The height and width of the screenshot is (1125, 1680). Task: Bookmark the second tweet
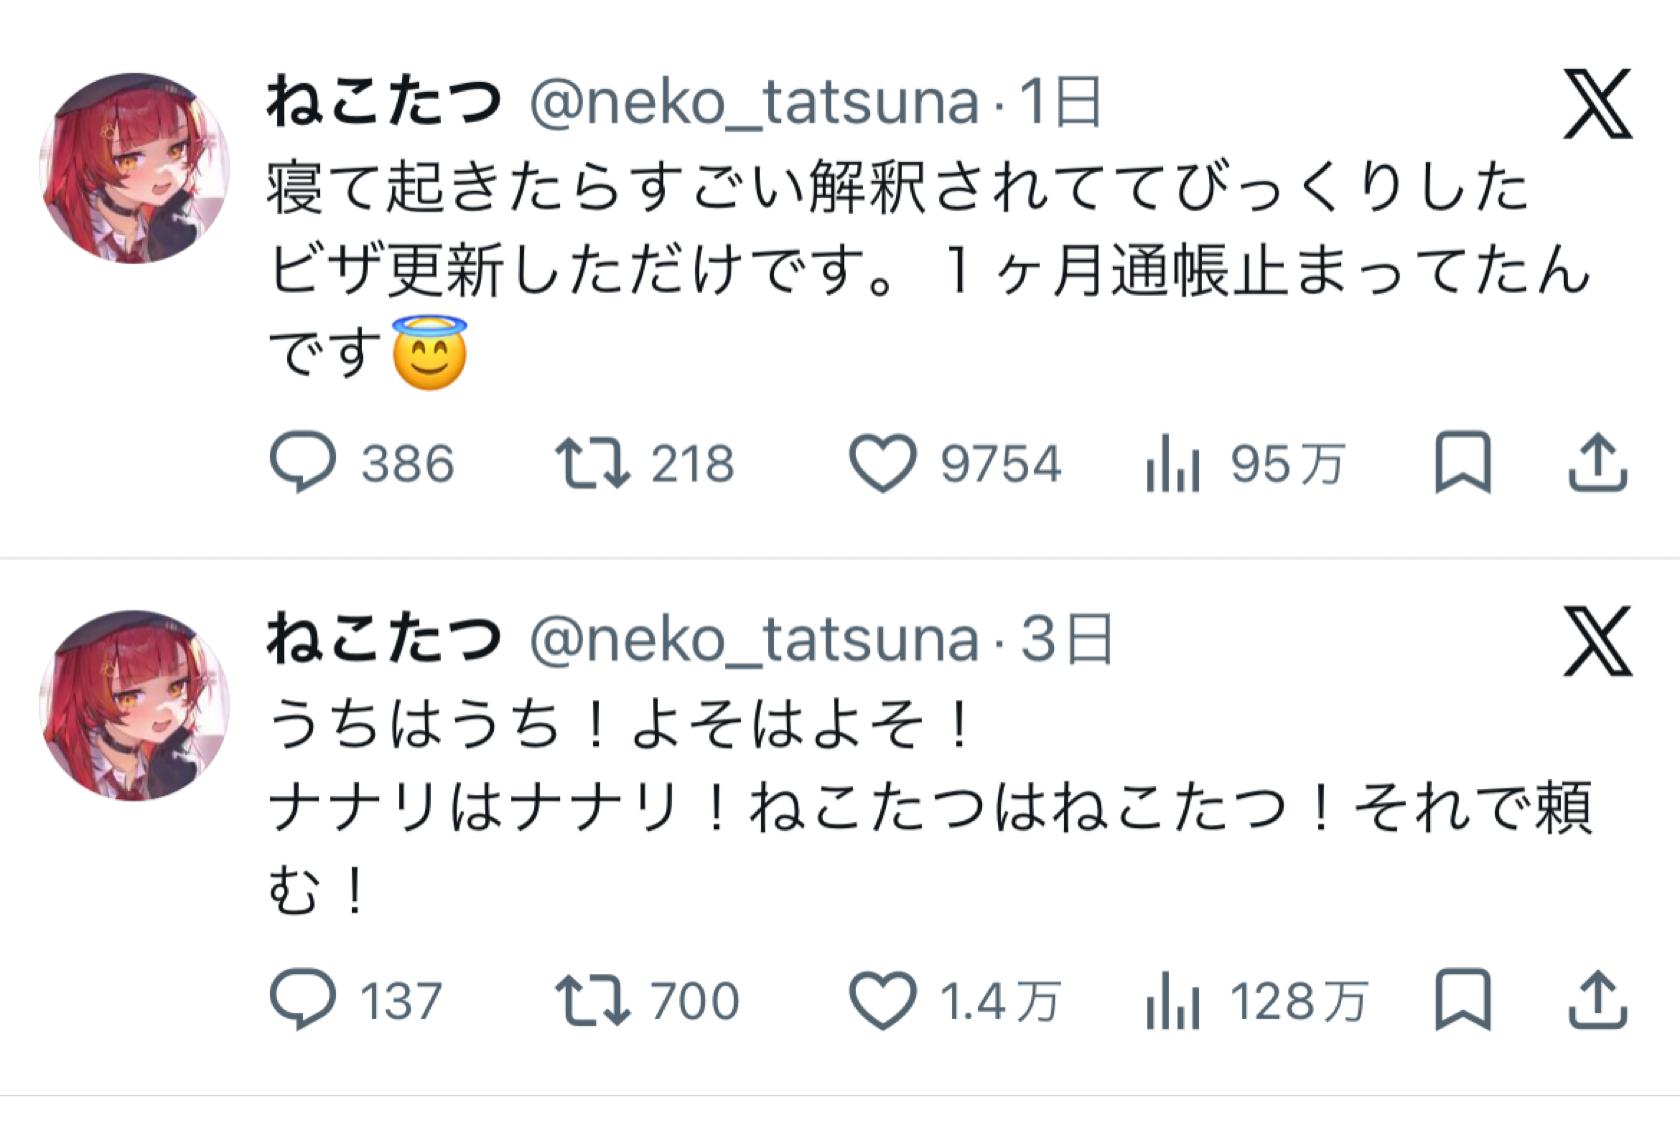(x=1463, y=1000)
